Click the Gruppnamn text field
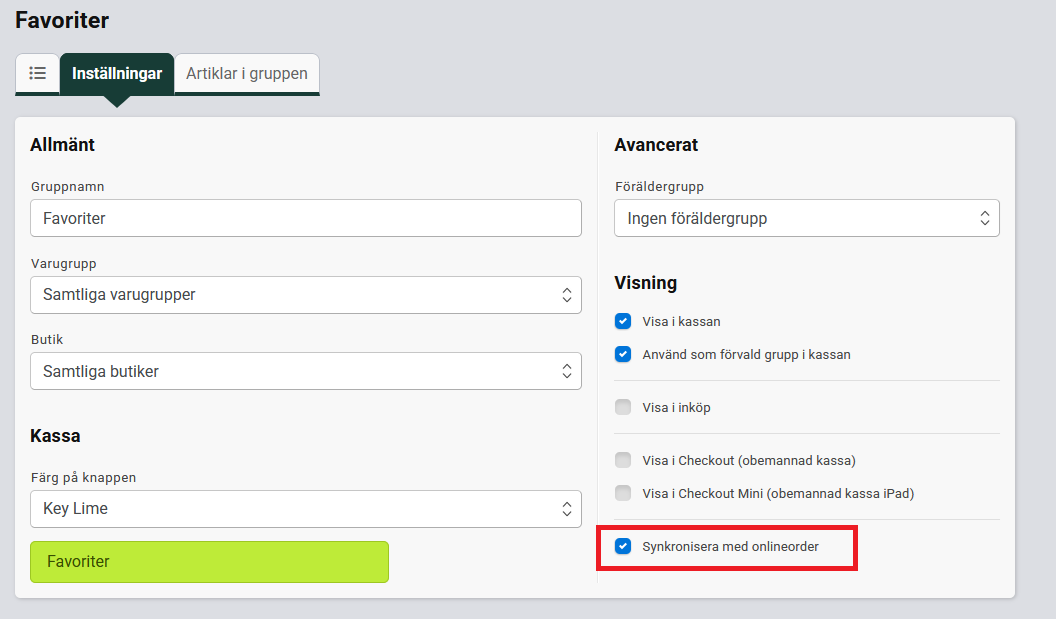Viewport: 1056px width, 619px height. point(305,218)
